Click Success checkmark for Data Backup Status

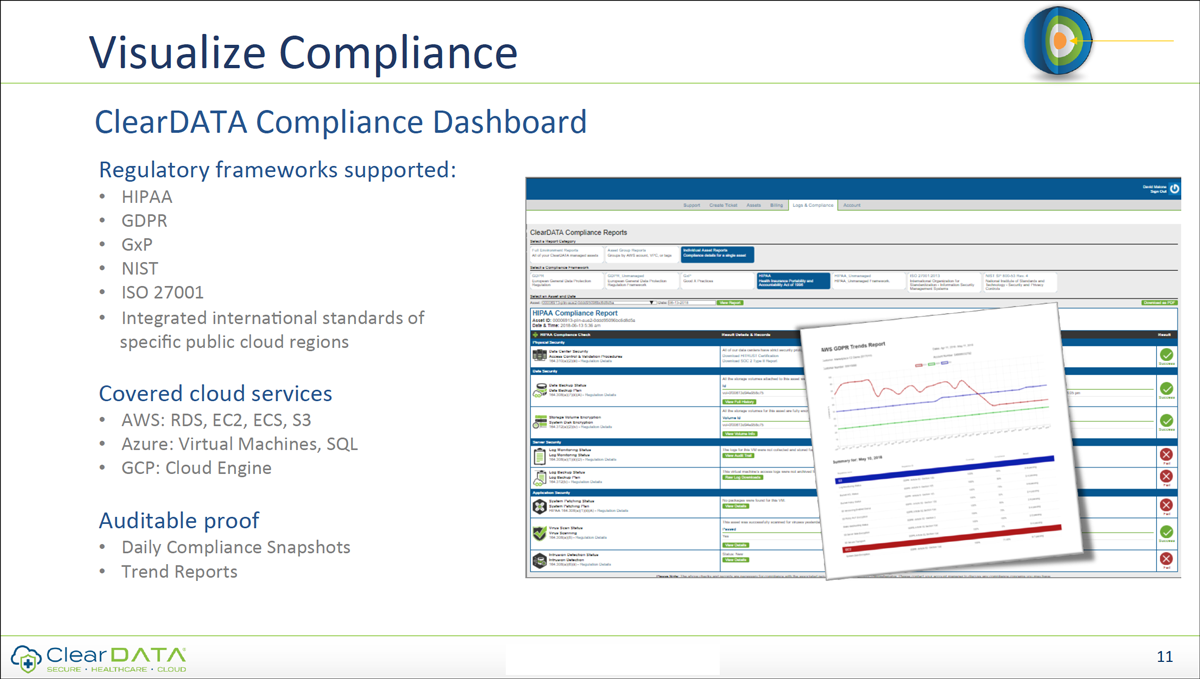point(1166,388)
